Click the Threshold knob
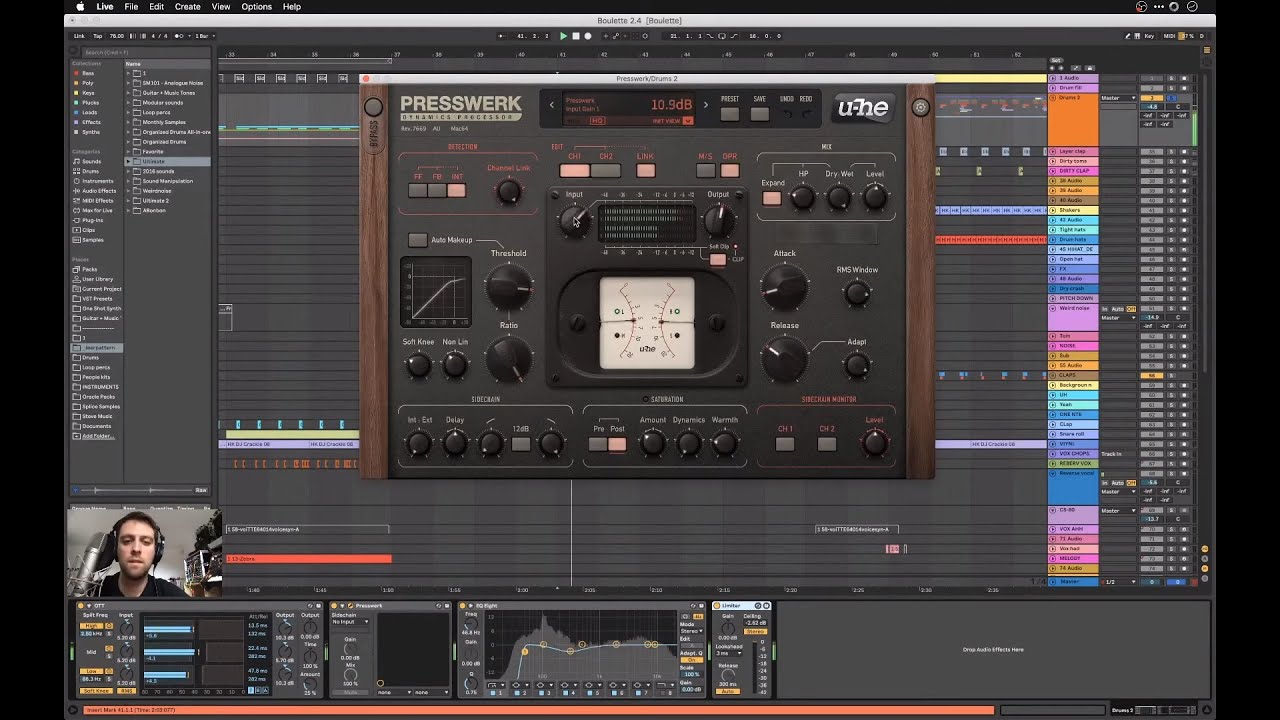 pyautogui.click(x=508, y=287)
